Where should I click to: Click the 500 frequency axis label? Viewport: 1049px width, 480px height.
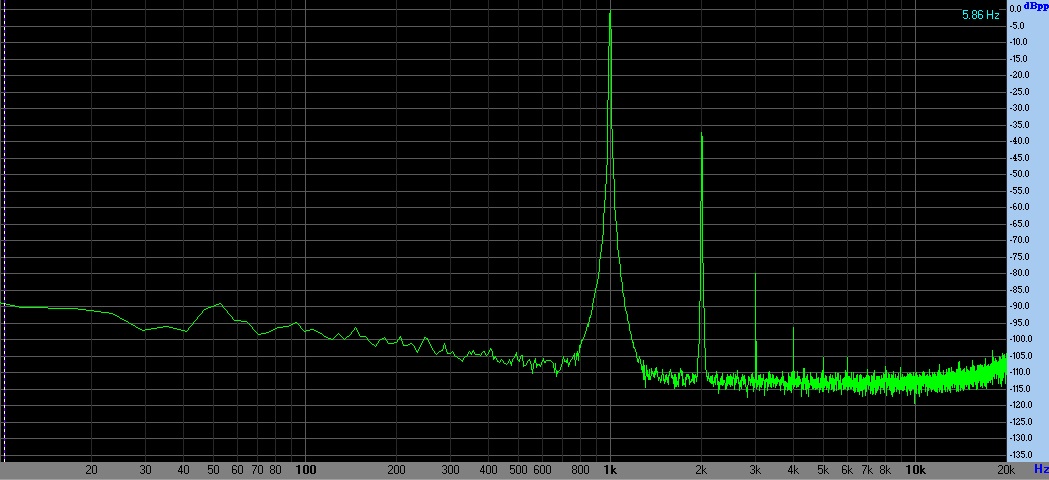[x=518, y=469]
